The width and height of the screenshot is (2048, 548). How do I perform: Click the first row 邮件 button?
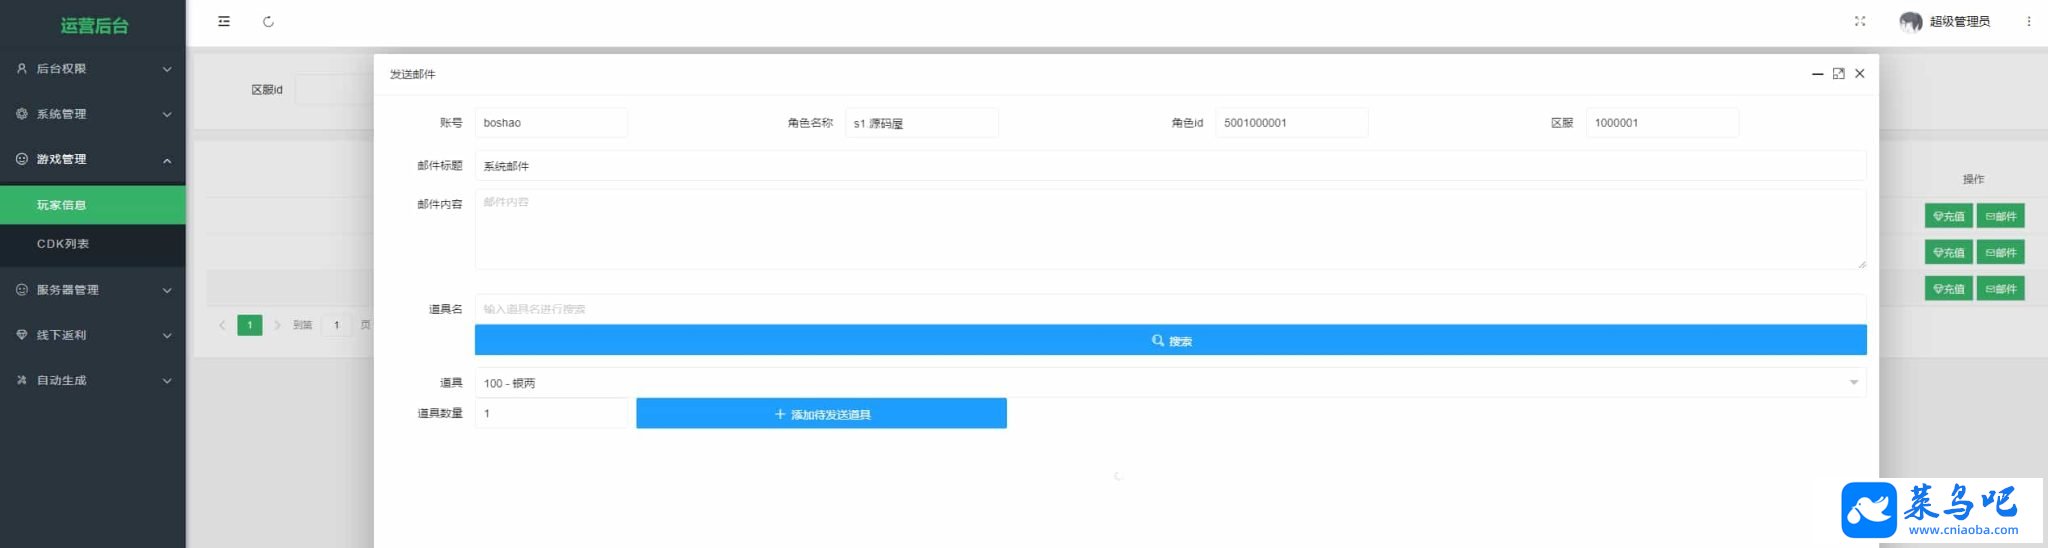[x=2000, y=216]
